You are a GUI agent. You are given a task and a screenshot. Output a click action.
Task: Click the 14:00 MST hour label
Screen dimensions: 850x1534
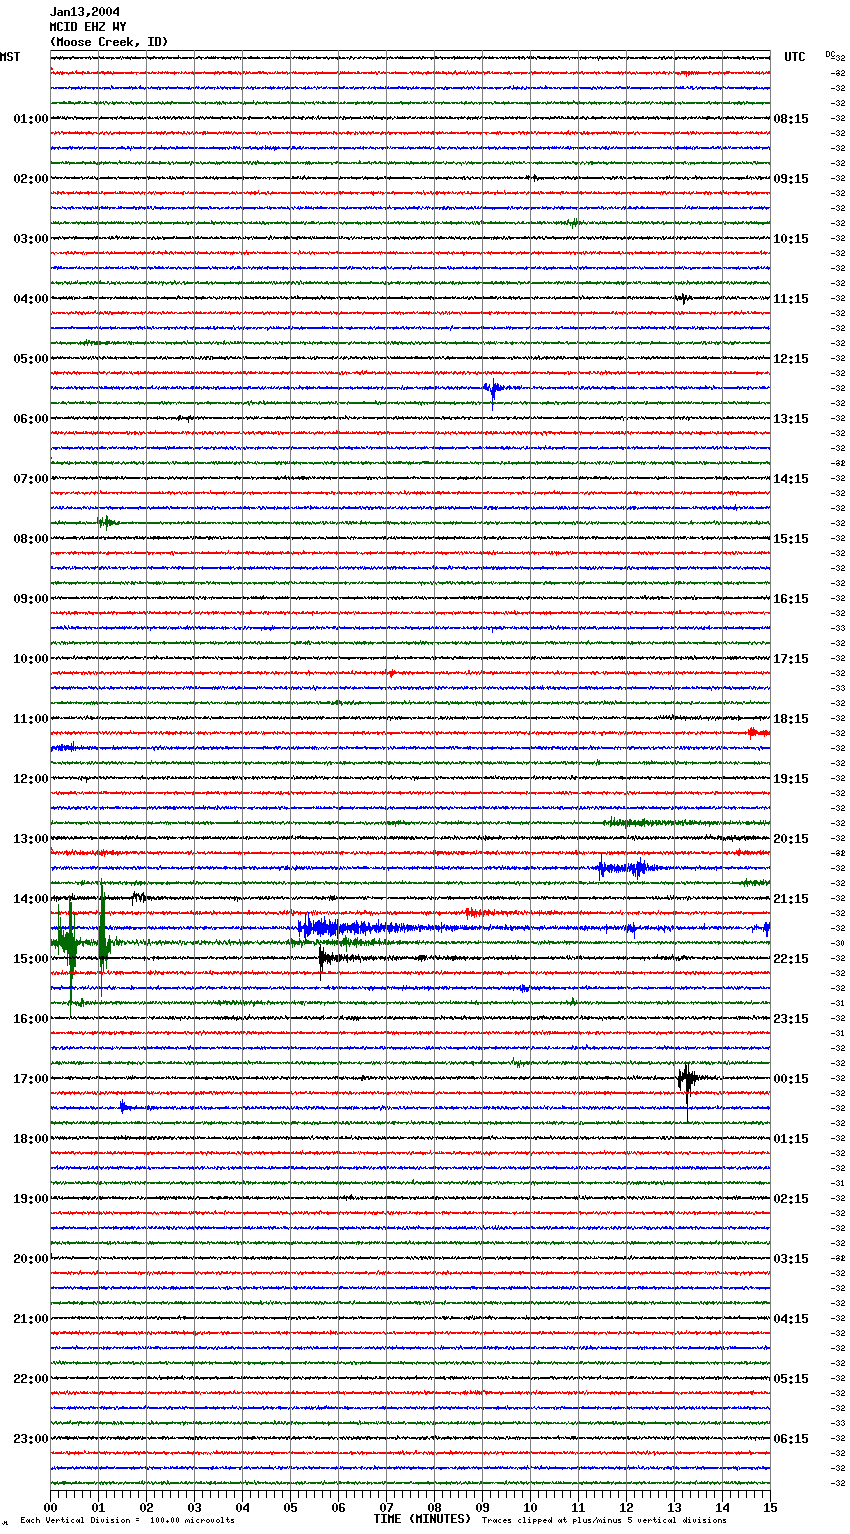tap(31, 899)
